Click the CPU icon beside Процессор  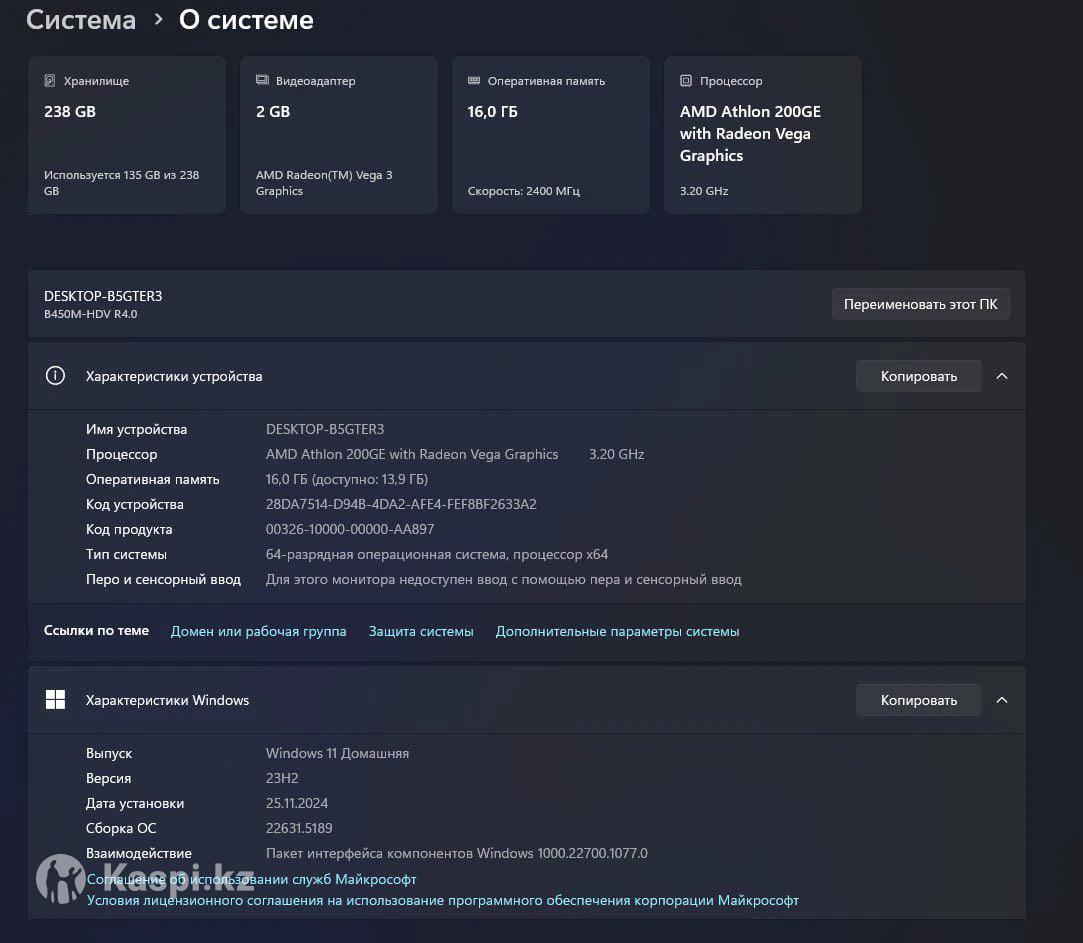click(686, 81)
